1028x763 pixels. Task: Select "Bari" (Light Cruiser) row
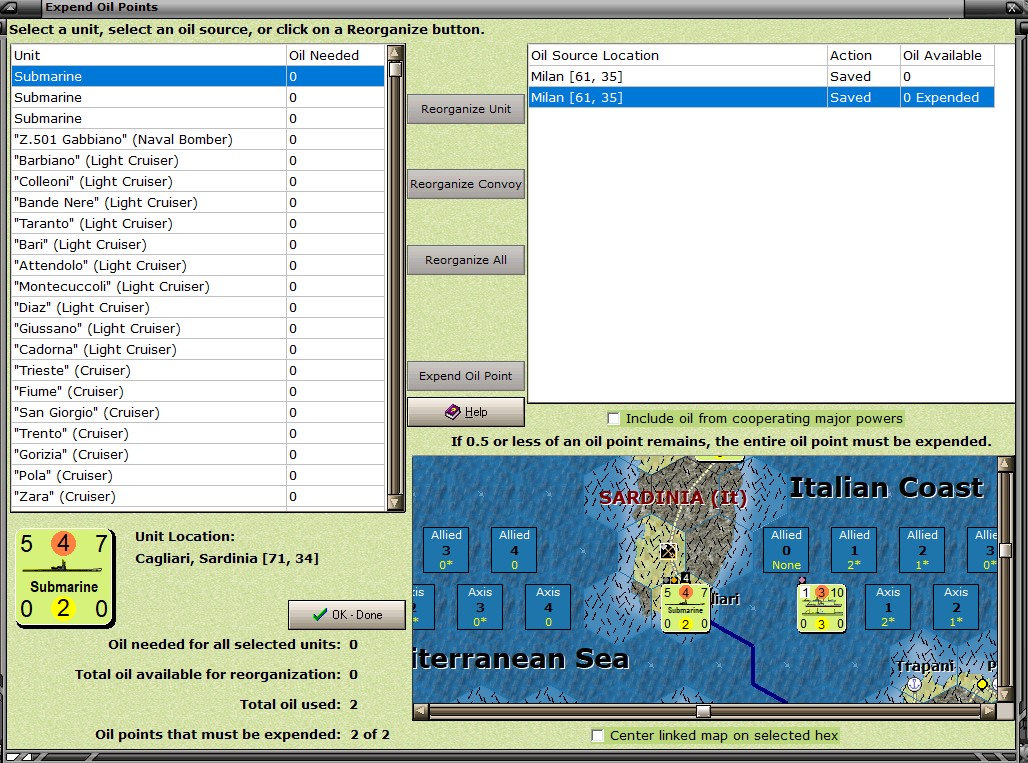198,244
